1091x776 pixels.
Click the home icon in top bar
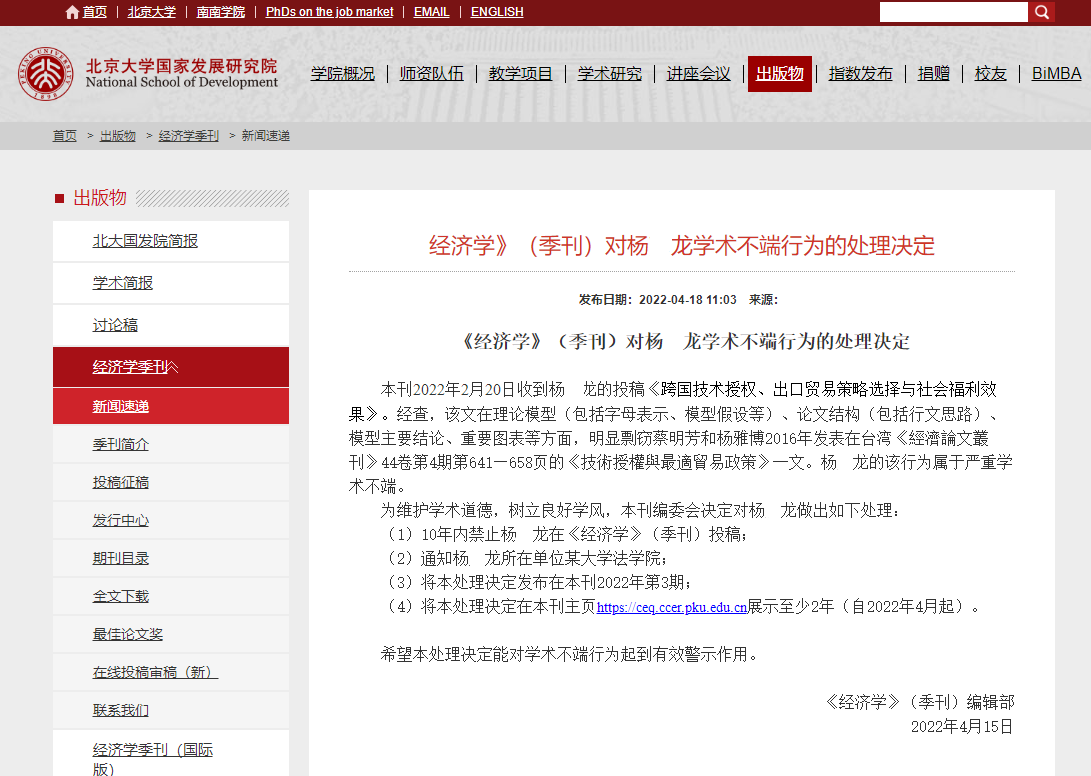pyautogui.click(x=72, y=12)
